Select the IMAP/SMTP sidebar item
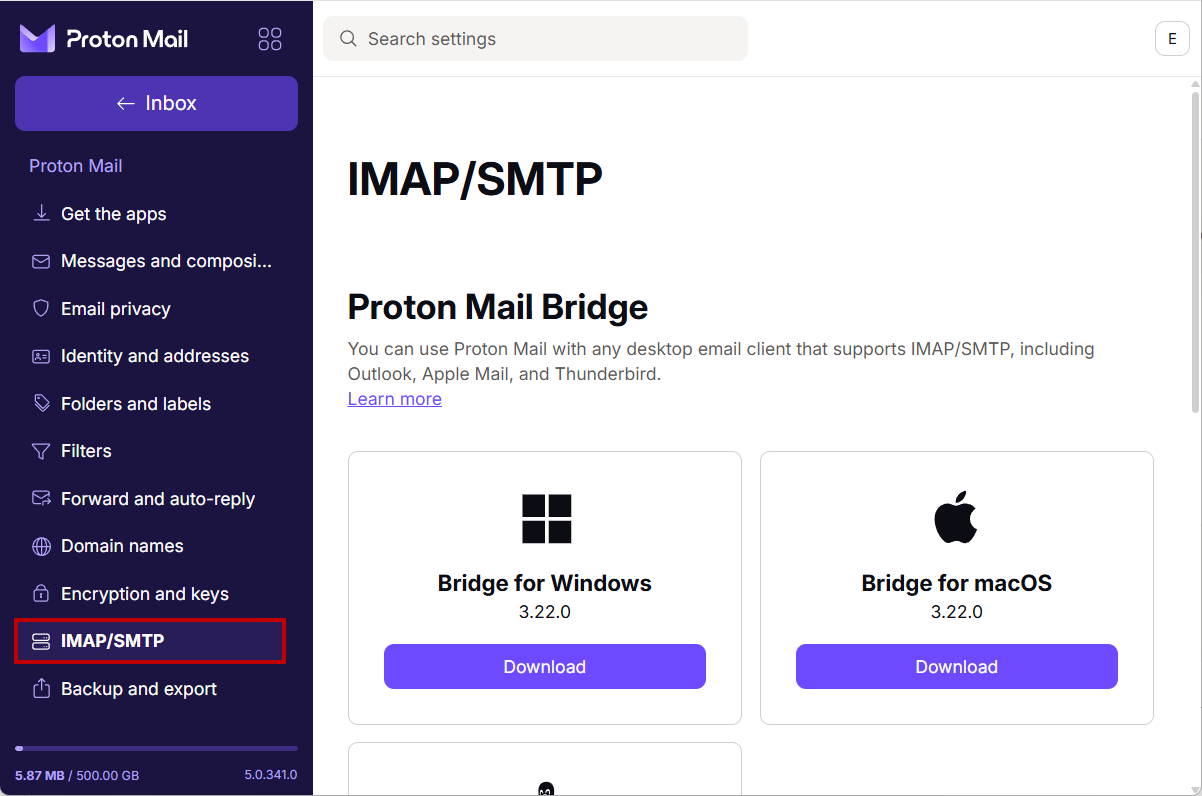 coord(150,641)
